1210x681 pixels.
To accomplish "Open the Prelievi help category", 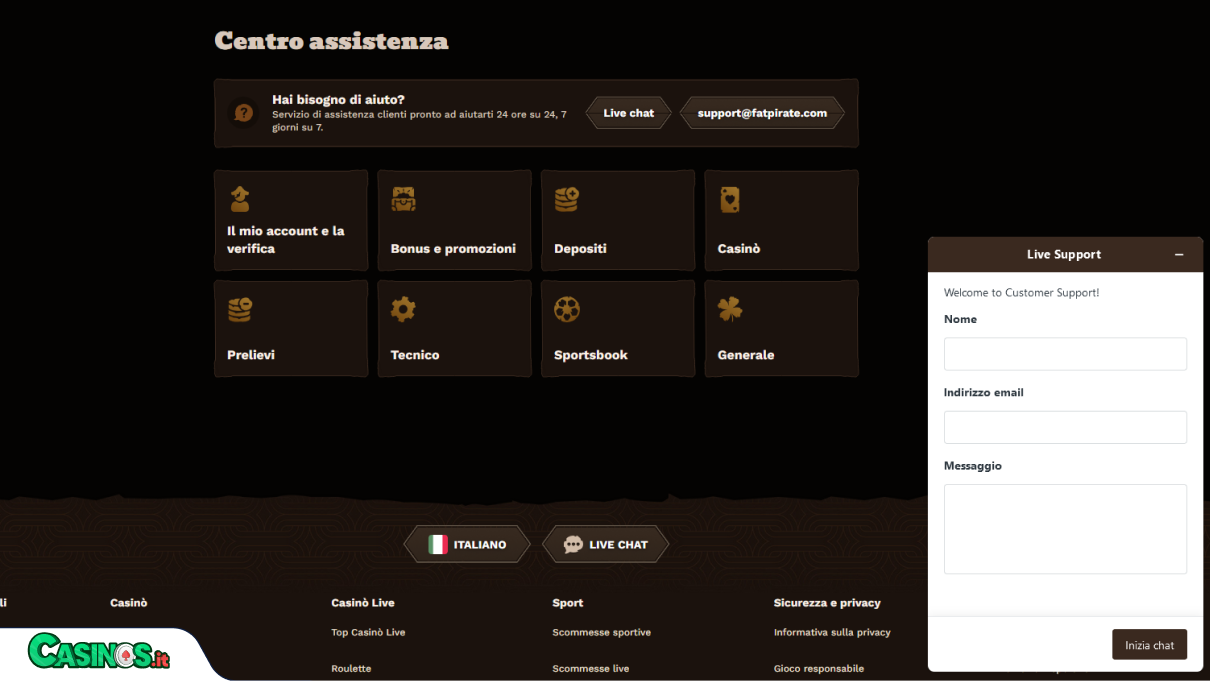I will pos(291,328).
